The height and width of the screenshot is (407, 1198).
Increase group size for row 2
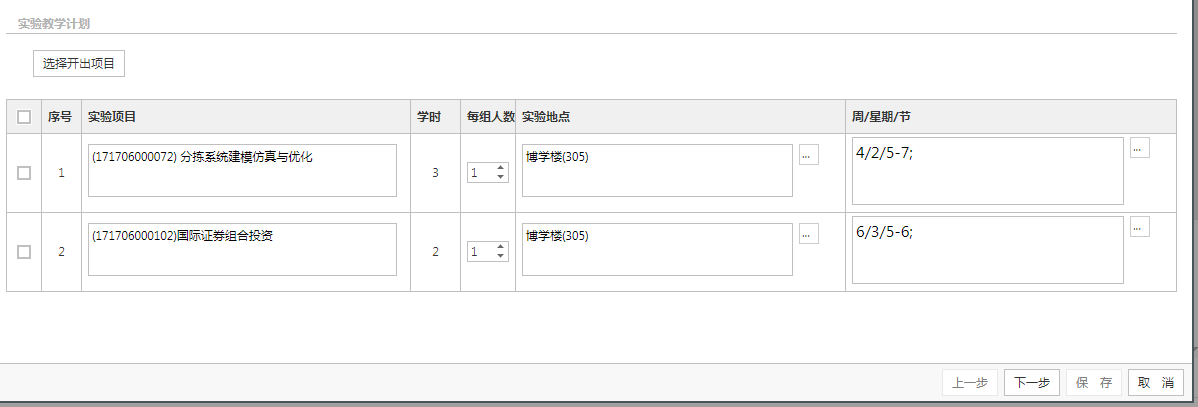pyautogui.click(x=501, y=247)
